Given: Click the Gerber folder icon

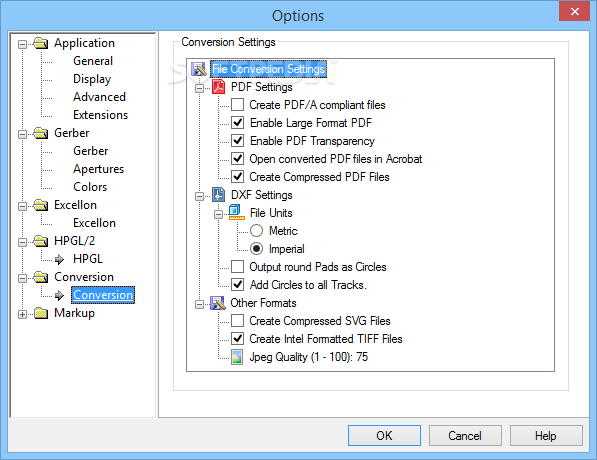Looking at the screenshot, I should [41, 133].
